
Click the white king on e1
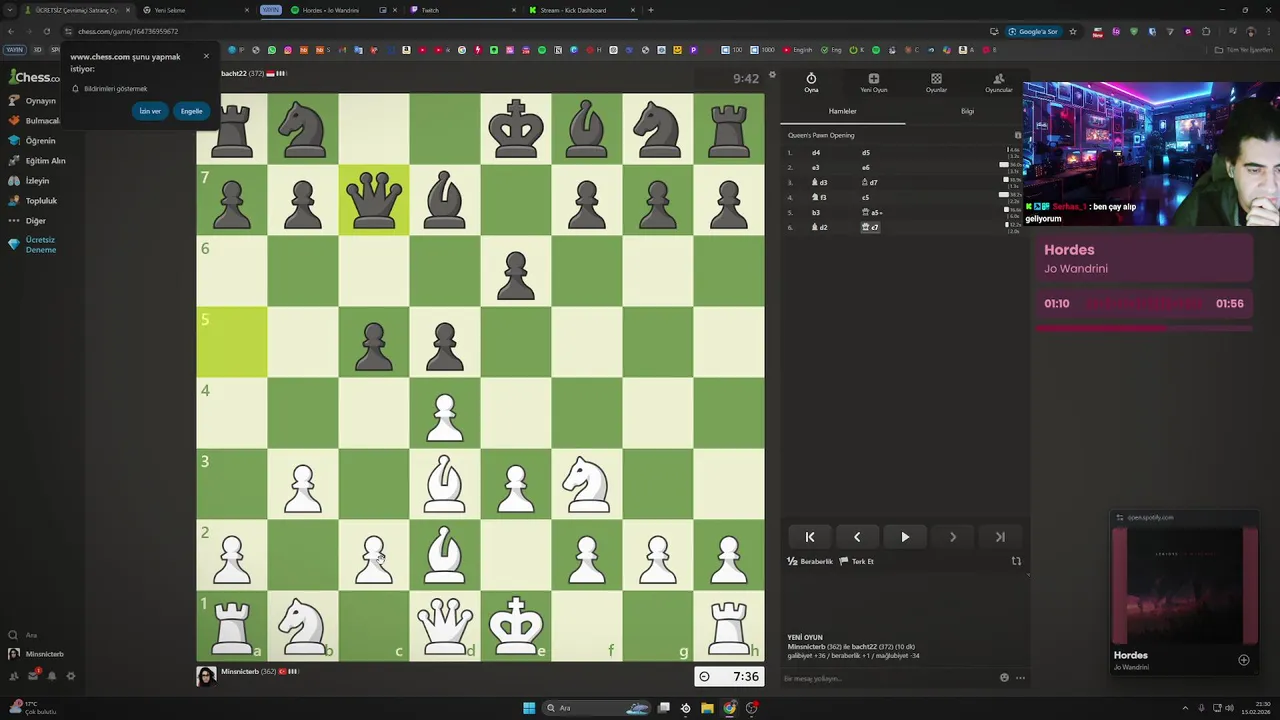[516, 626]
